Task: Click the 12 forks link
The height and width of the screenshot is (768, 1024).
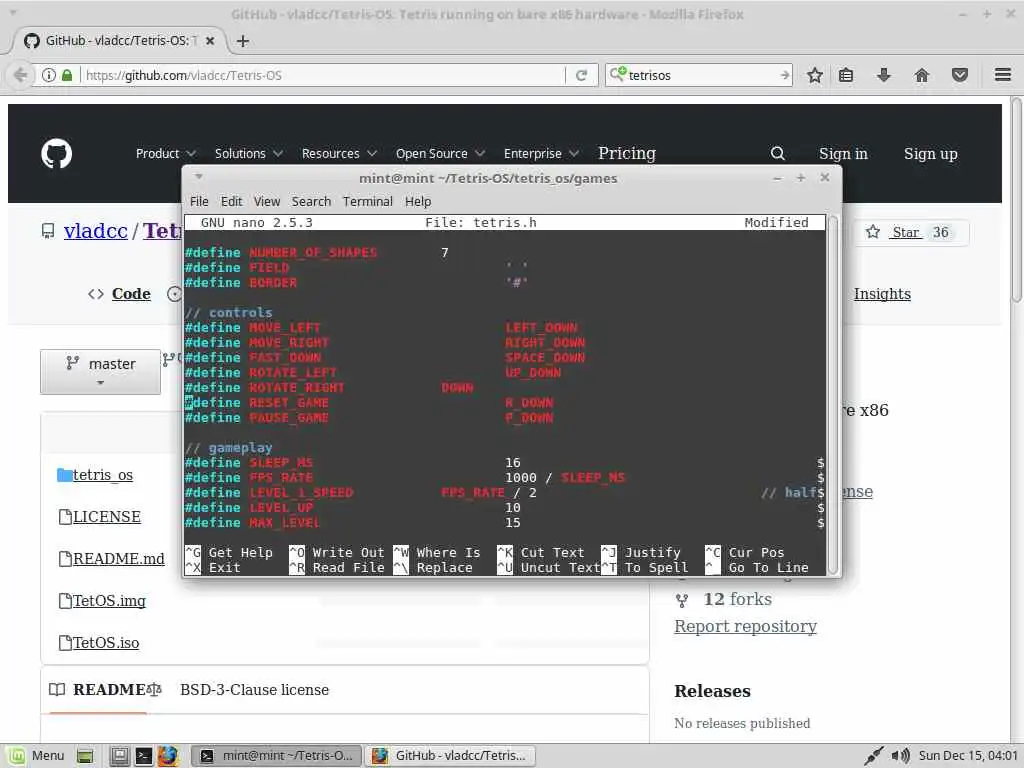Action: click(x=737, y=599)
